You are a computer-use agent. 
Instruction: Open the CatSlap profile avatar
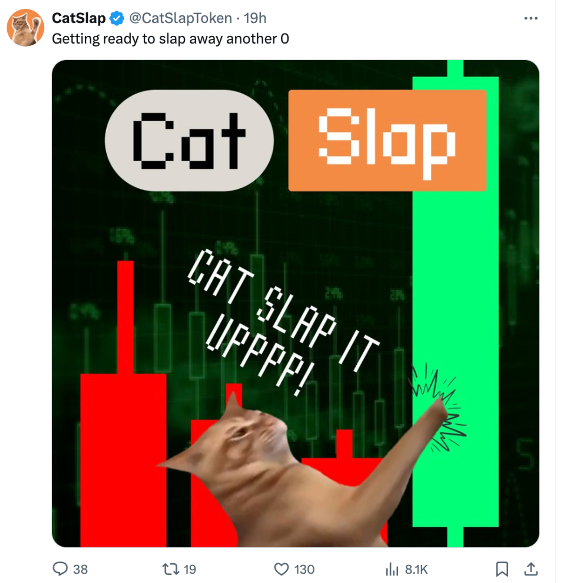(26, 28)
